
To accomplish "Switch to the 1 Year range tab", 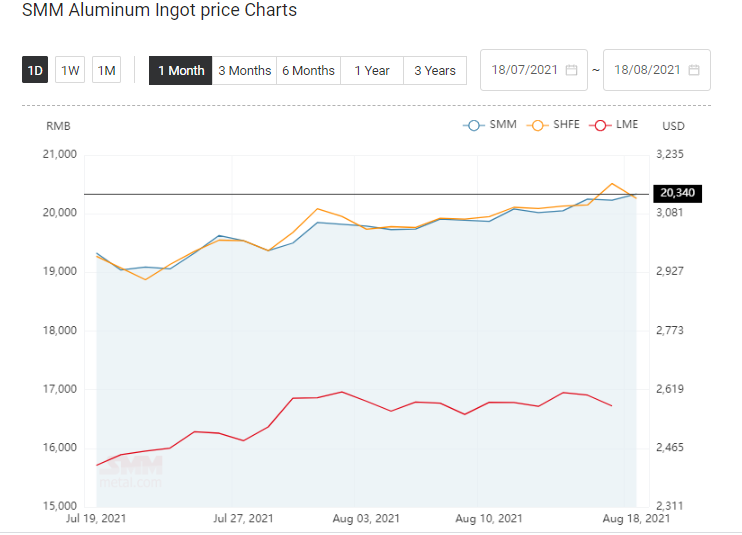I will tap(372, 70).
